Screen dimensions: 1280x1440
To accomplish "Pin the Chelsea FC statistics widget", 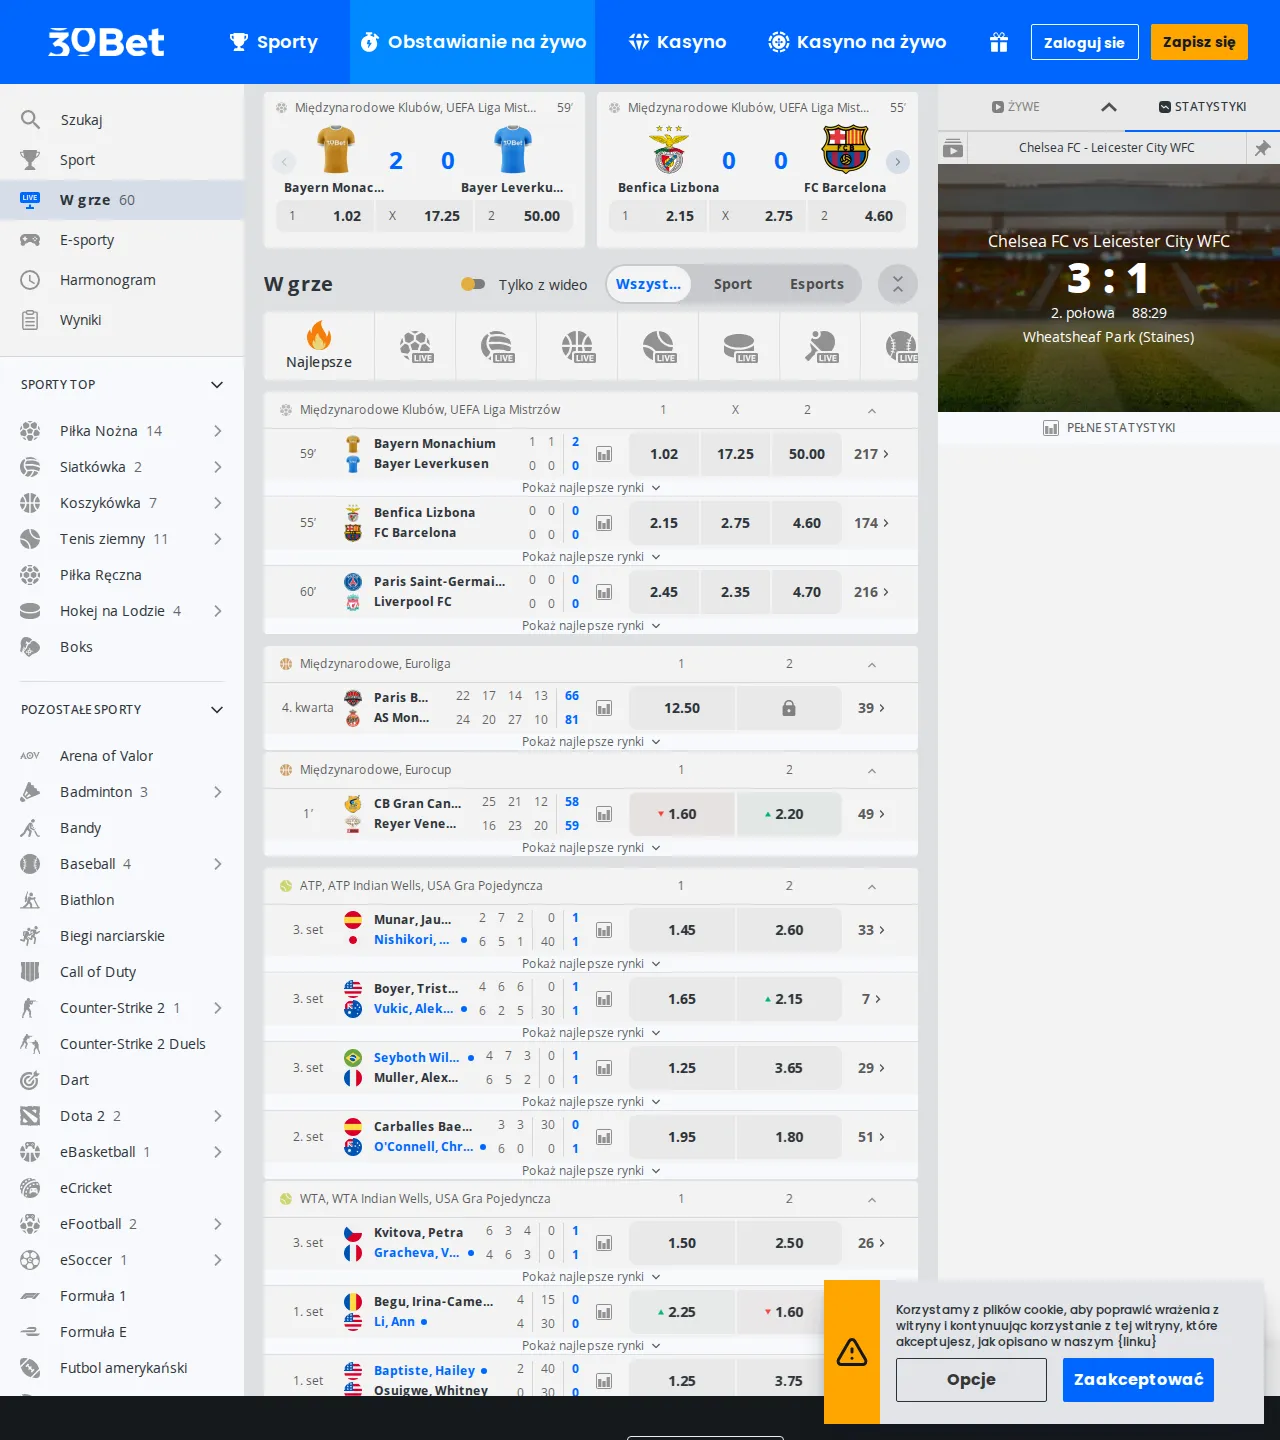I will [x=1263, y=148].
